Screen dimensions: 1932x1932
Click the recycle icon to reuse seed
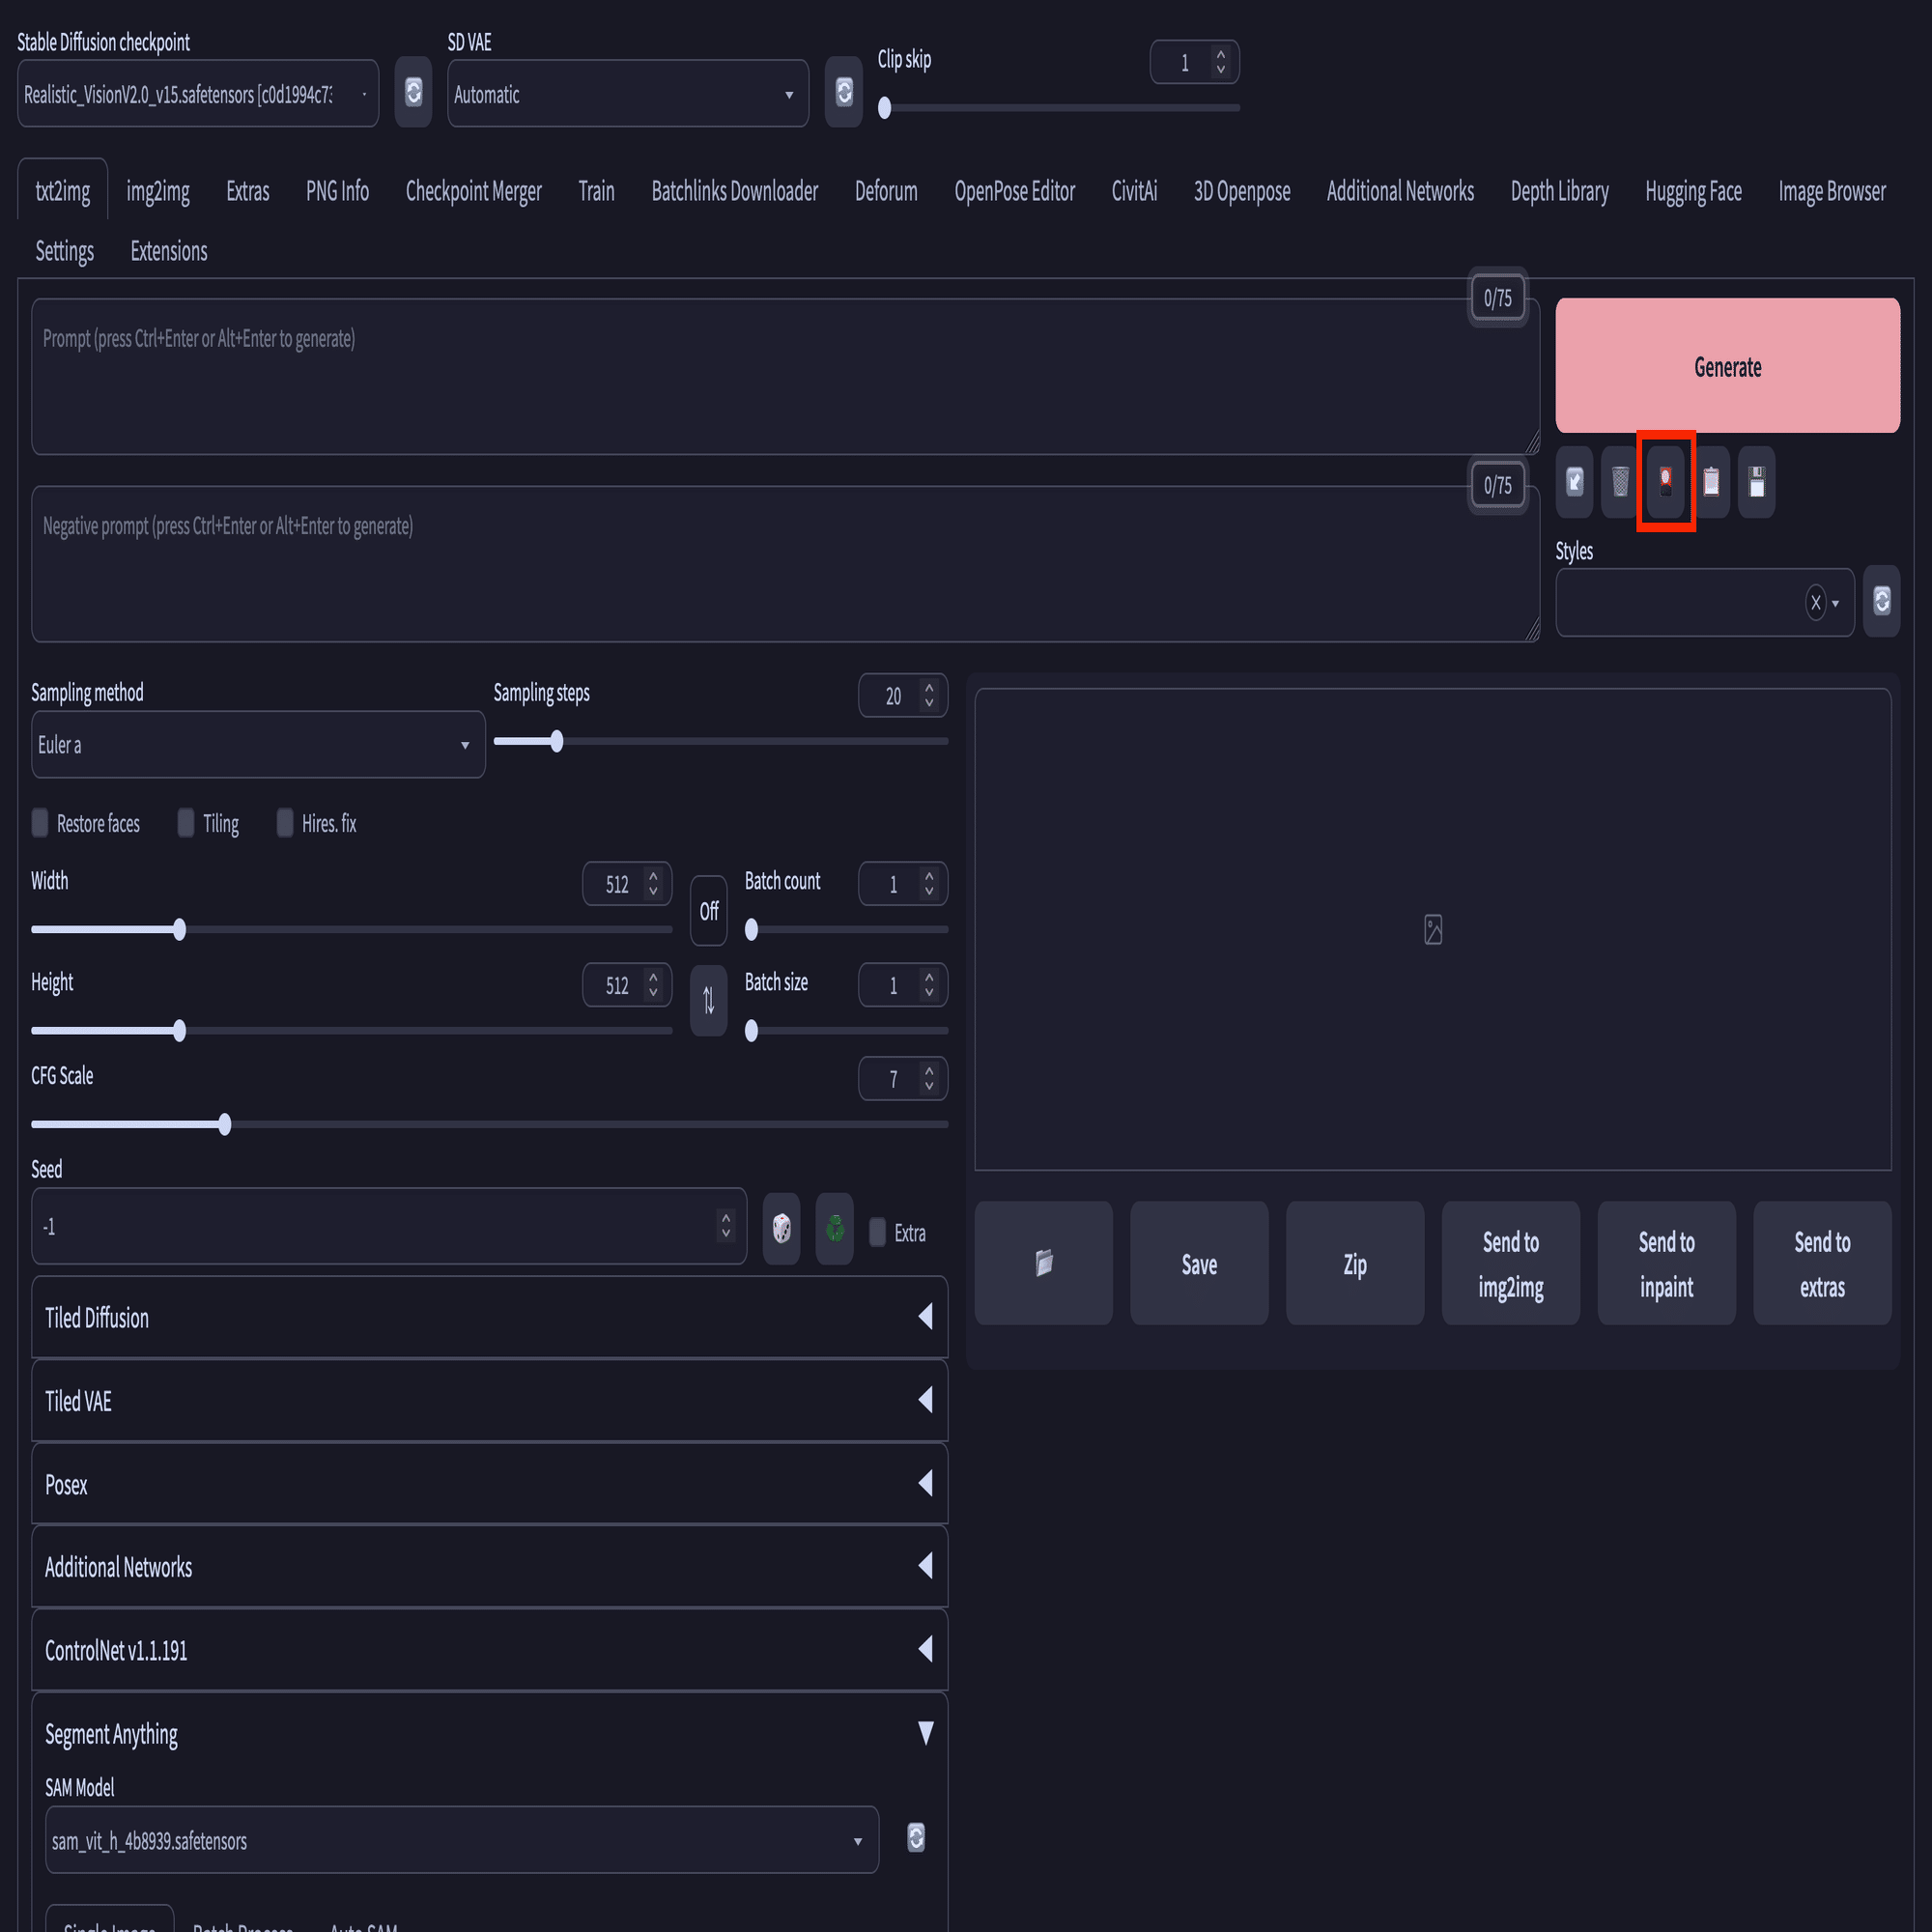click(x=834, y=1227)
